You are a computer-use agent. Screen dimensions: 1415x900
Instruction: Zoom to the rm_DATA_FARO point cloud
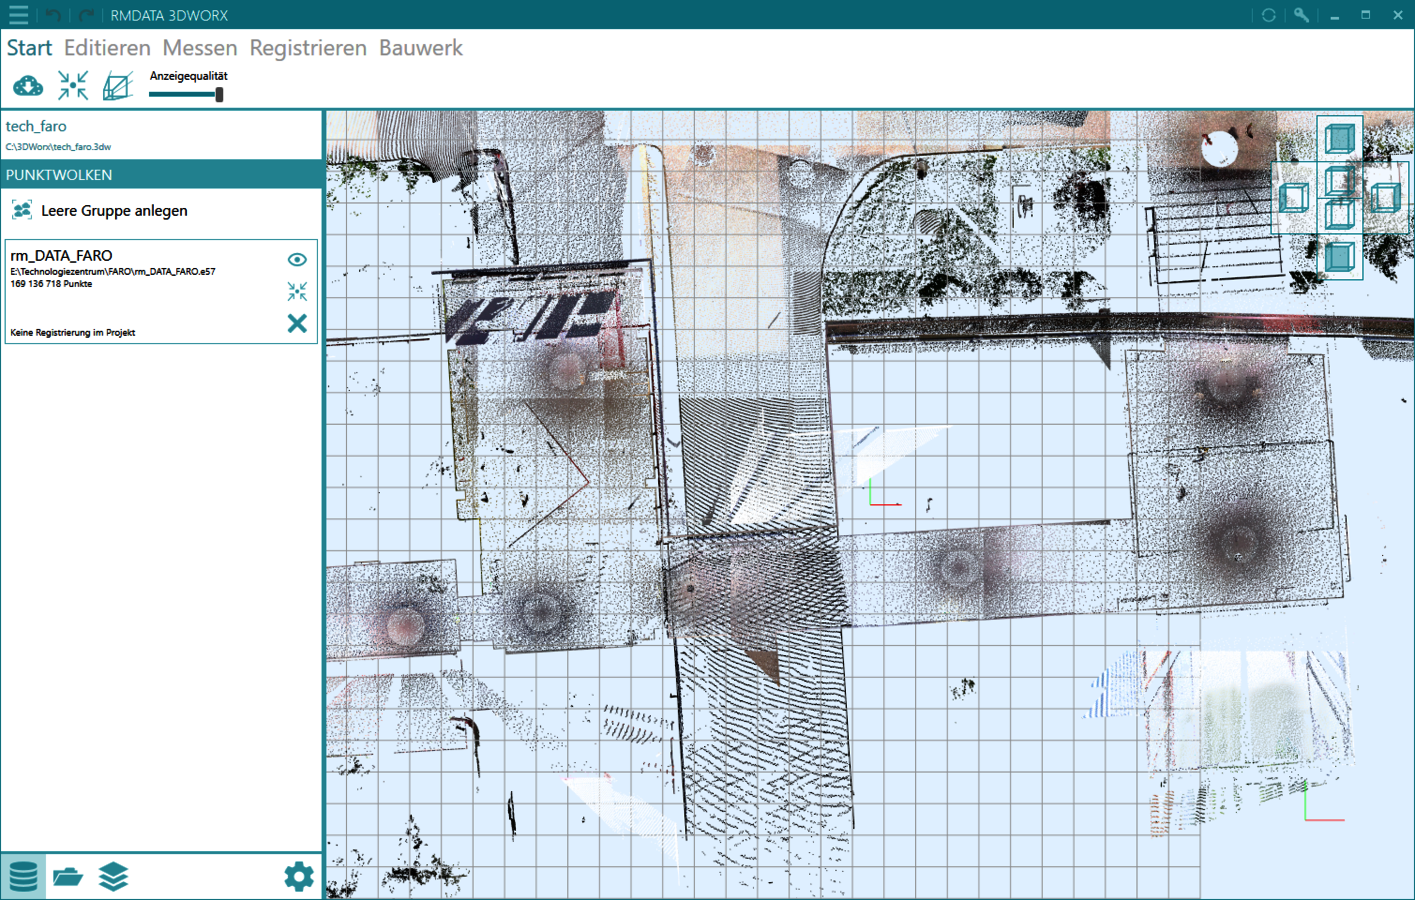297,291
